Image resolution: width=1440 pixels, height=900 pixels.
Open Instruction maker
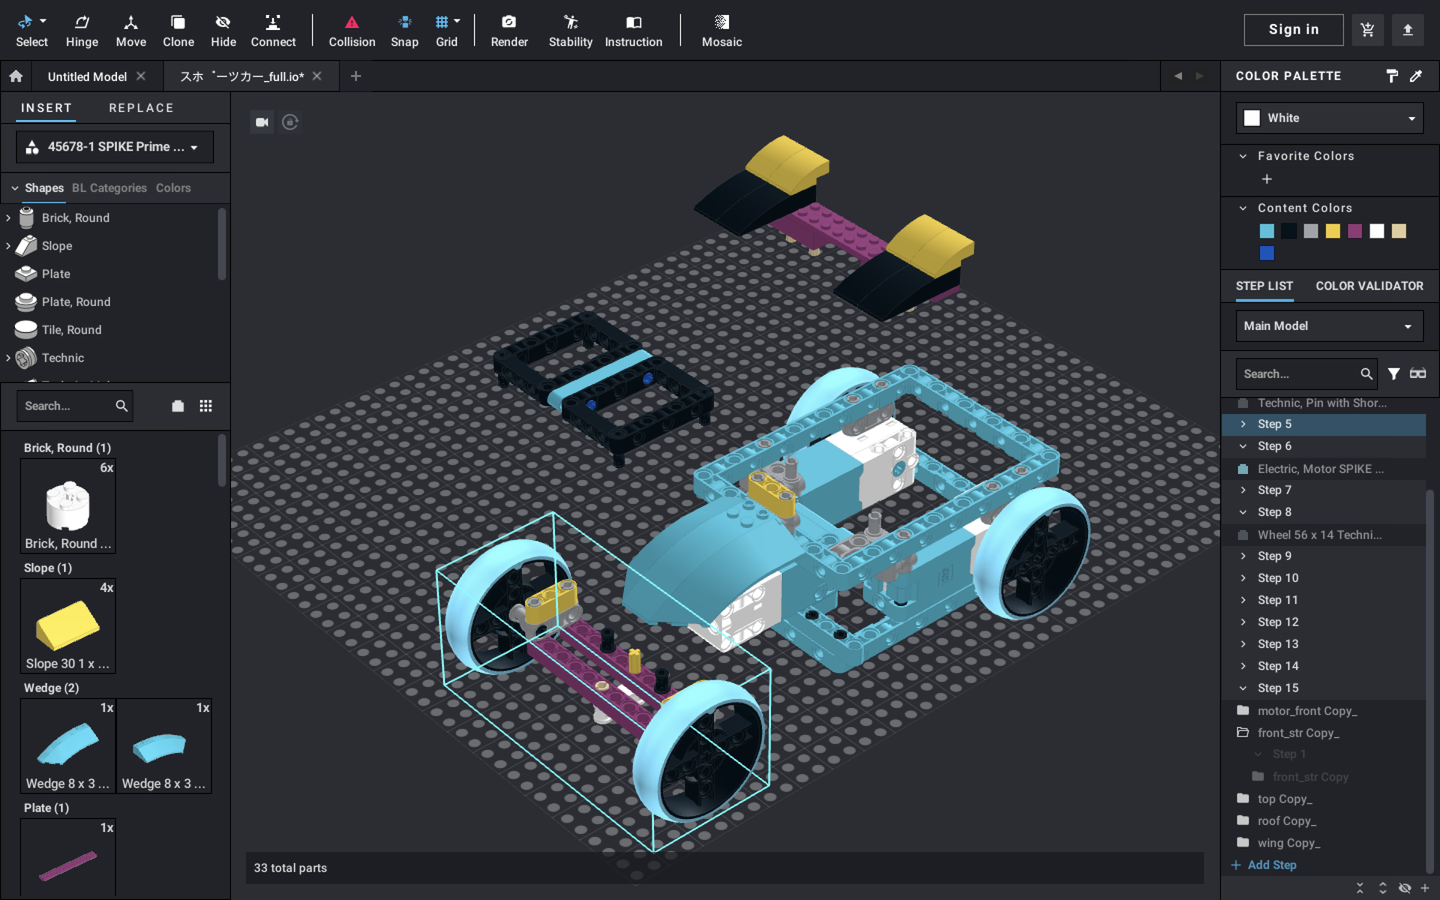point(633,30)
